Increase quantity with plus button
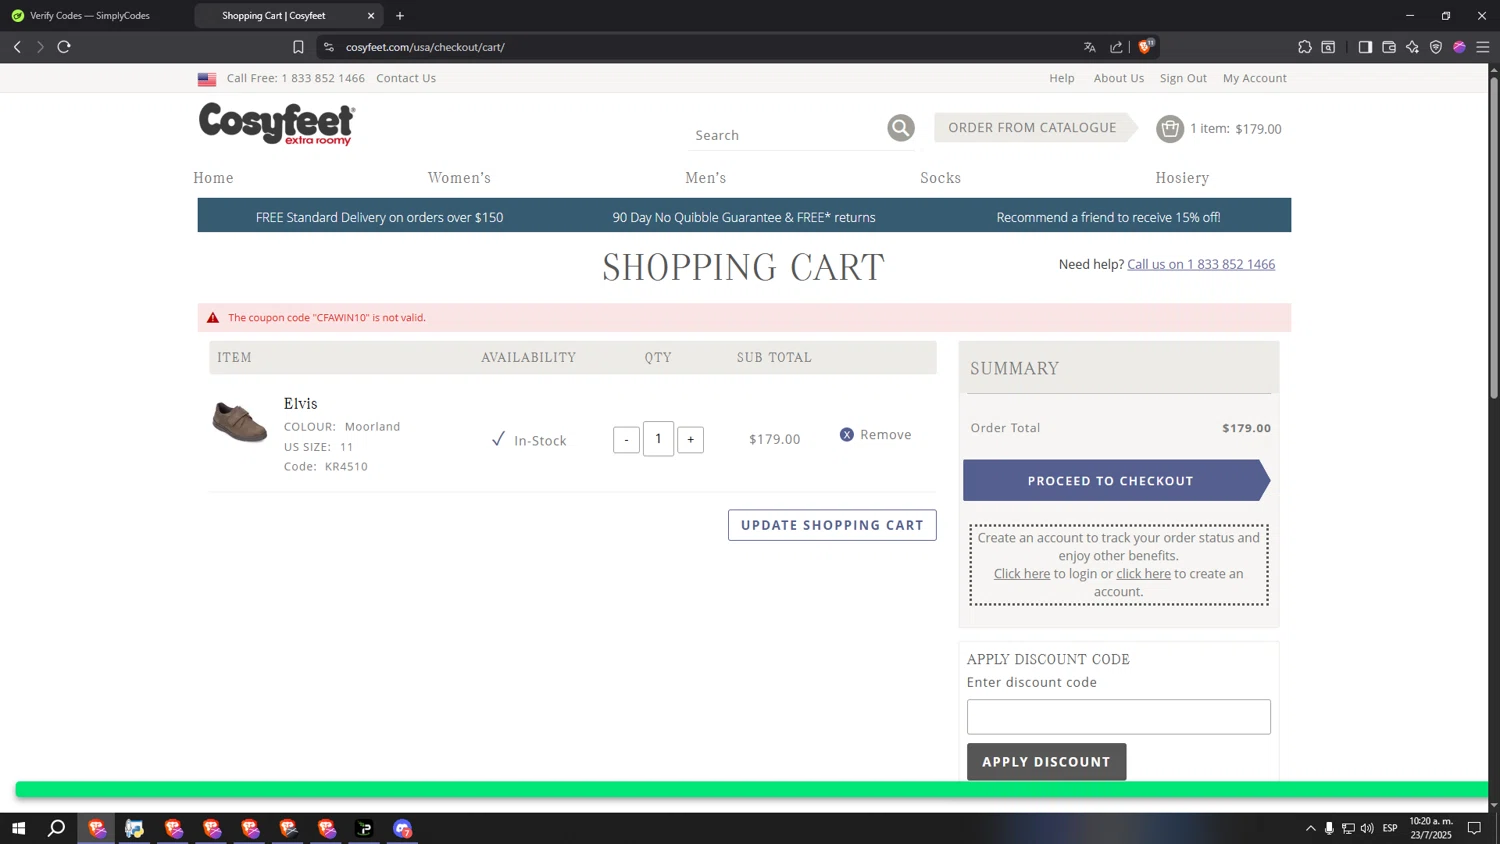This screenshot has height=844, width=1500. (x=690, y=440)
